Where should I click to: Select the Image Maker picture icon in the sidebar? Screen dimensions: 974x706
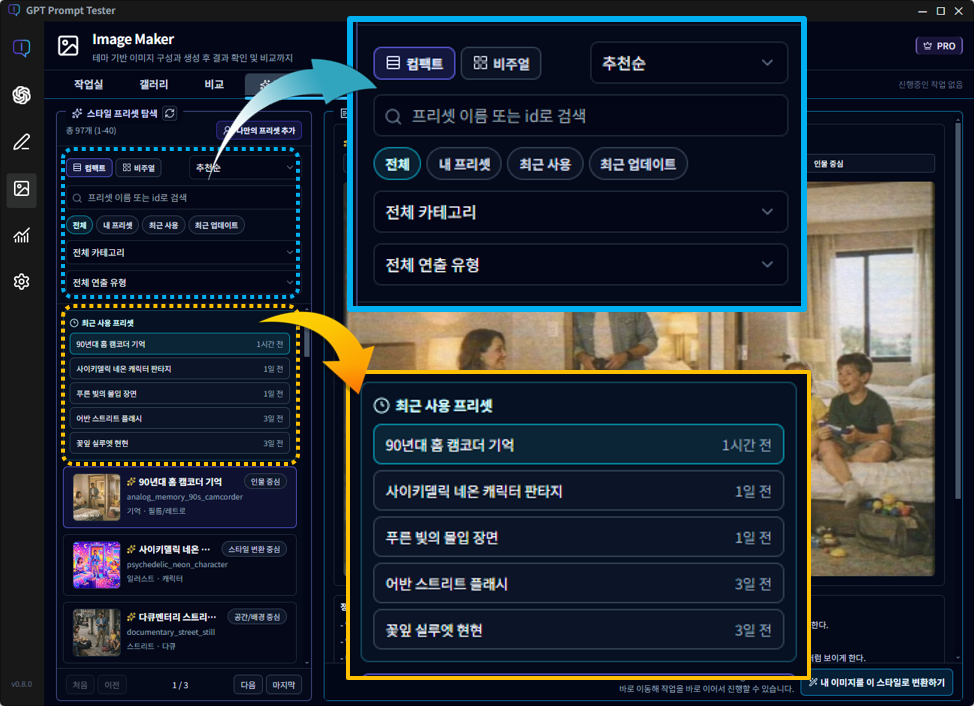pyautogui.click(x=21, y=189)
